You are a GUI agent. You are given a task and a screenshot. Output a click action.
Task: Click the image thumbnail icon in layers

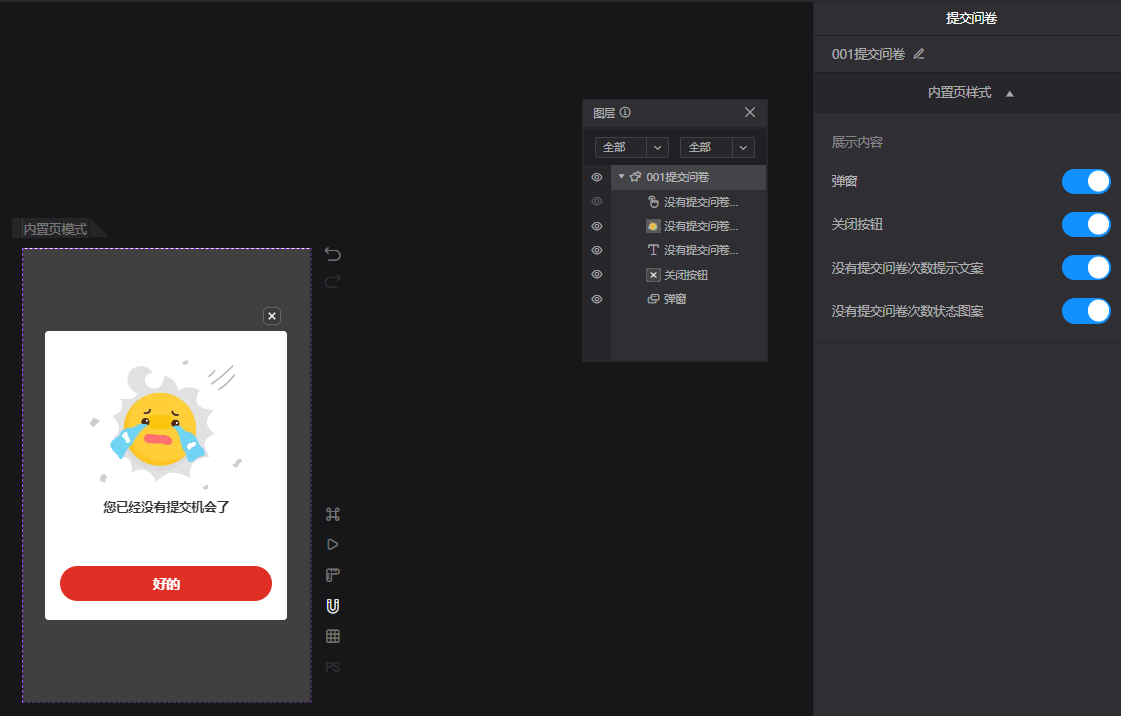point(653,226)
